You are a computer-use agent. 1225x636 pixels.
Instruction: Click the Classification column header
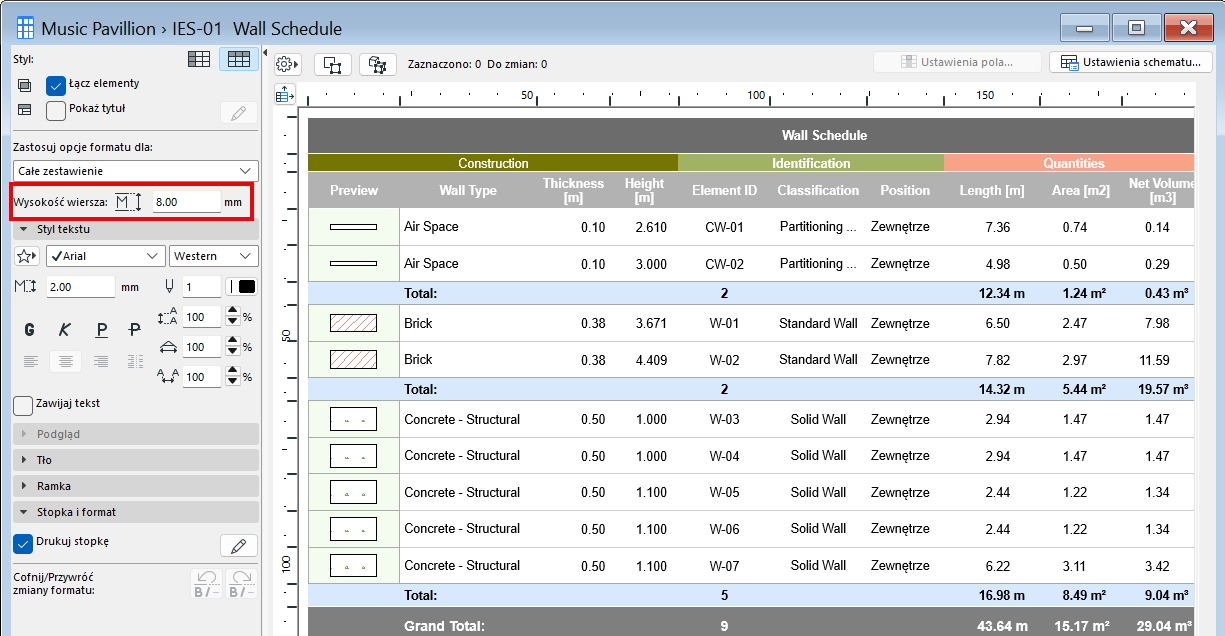[818, 190]
